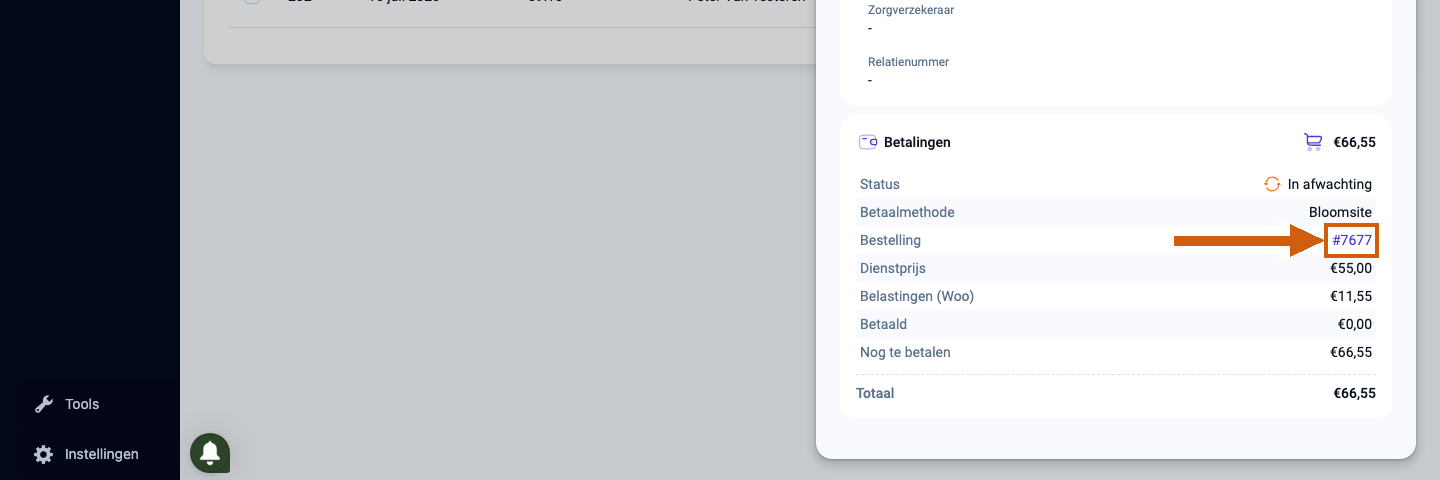Viewport: 1440px width, 480px height.
Task: Click the In afwachting status text
Action: coord(1330,184)
